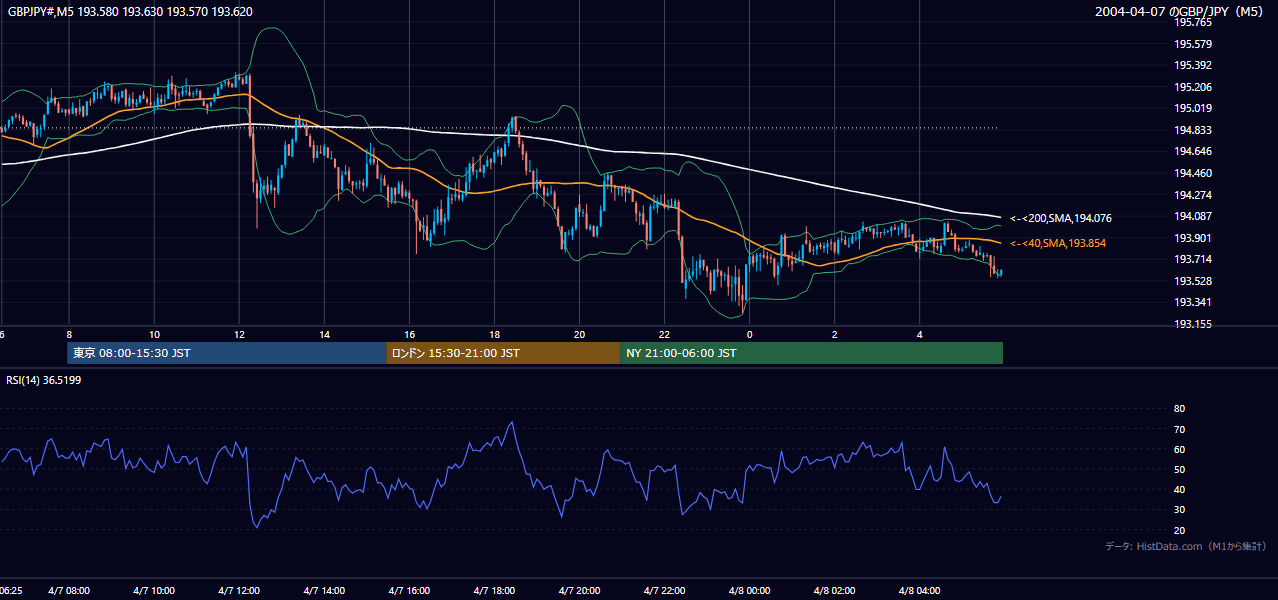Click hour label 18 under price chart
Viewport: 1278px width, 600px height.
494,334
